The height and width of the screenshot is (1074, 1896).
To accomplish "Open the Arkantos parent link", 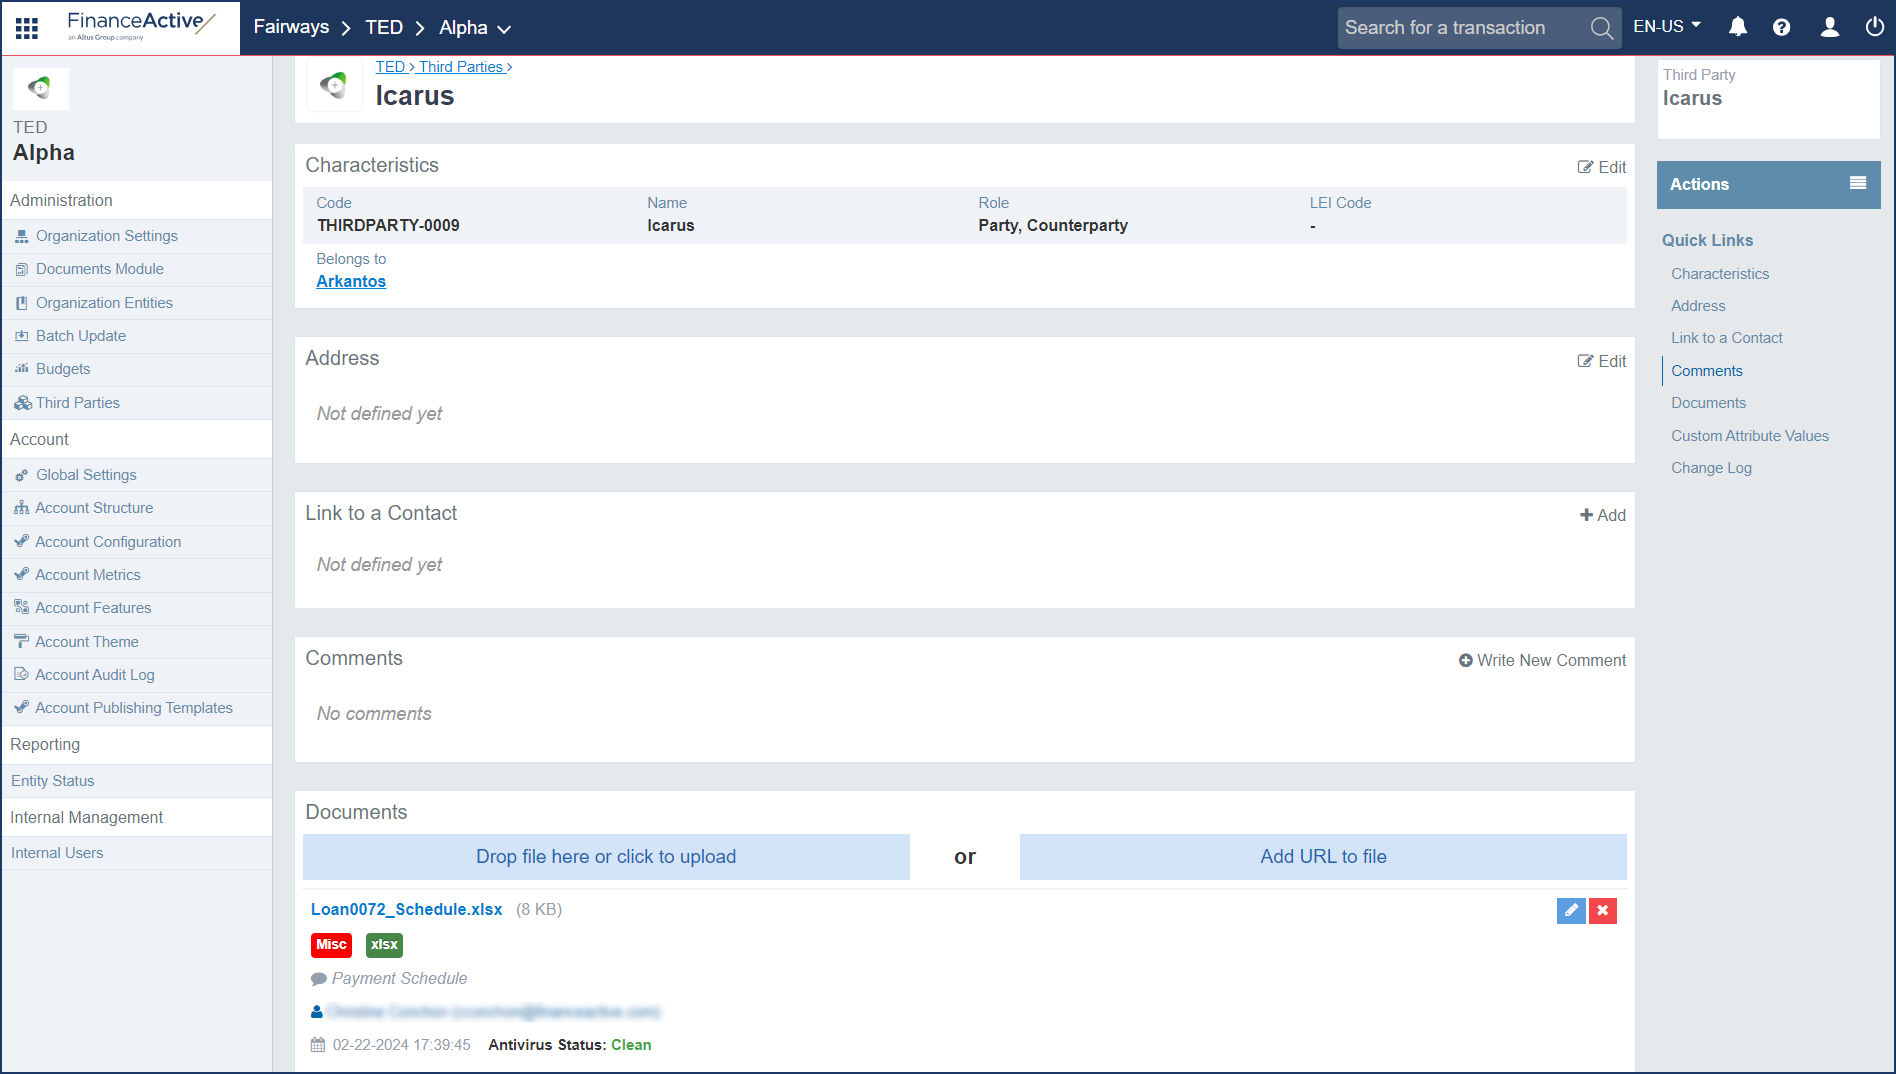I will (x=351, y=282).
